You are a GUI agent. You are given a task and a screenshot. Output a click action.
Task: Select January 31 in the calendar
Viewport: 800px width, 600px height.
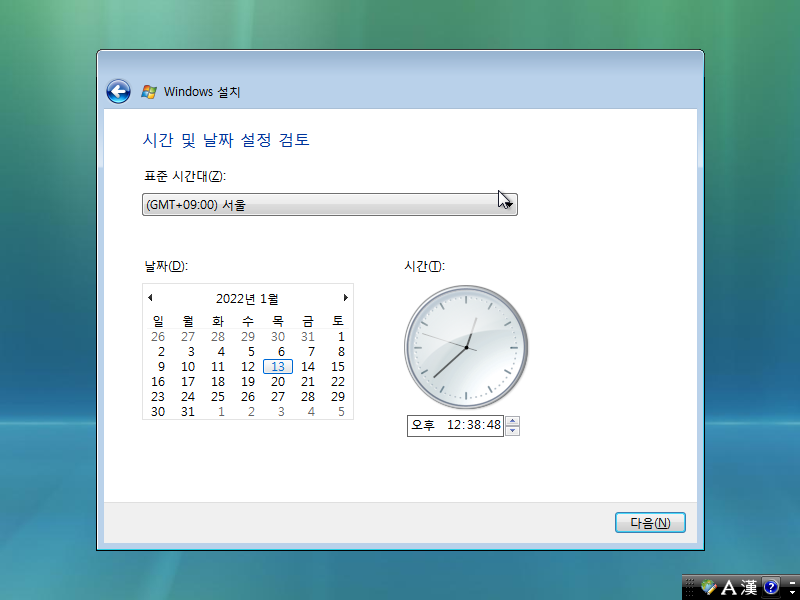pos(188,412)
